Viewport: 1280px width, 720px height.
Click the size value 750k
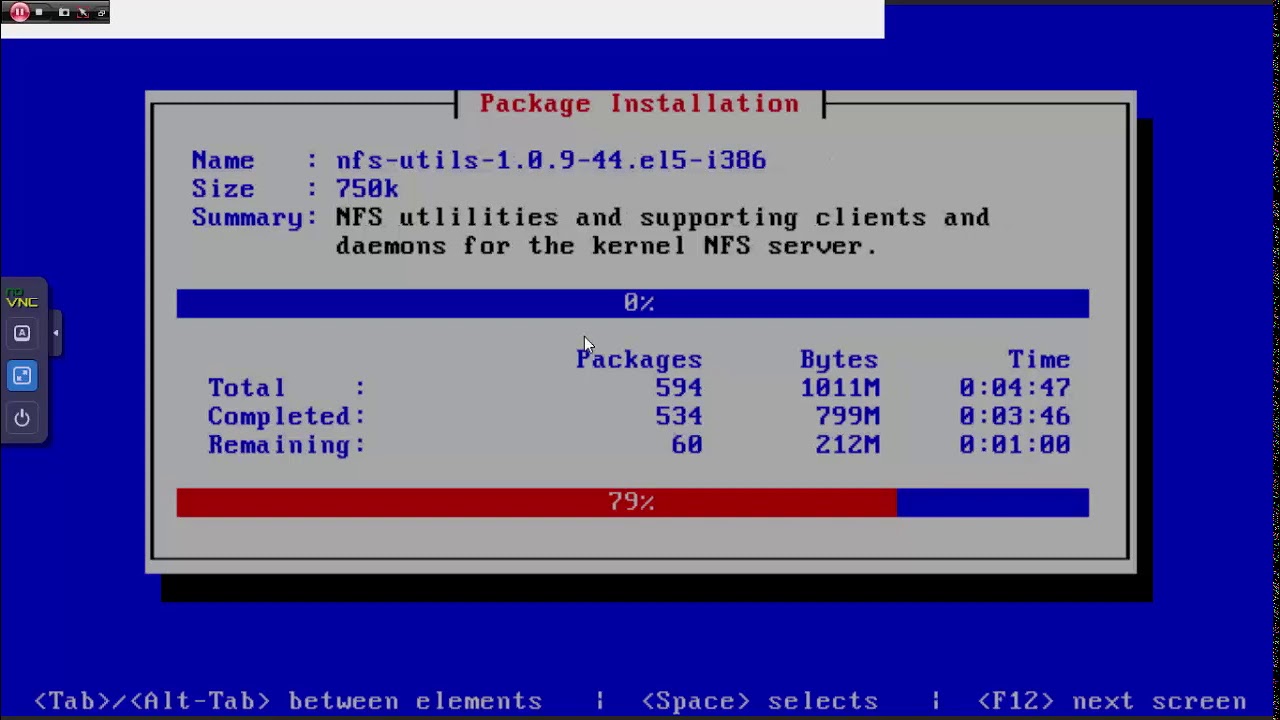[367, 189]
